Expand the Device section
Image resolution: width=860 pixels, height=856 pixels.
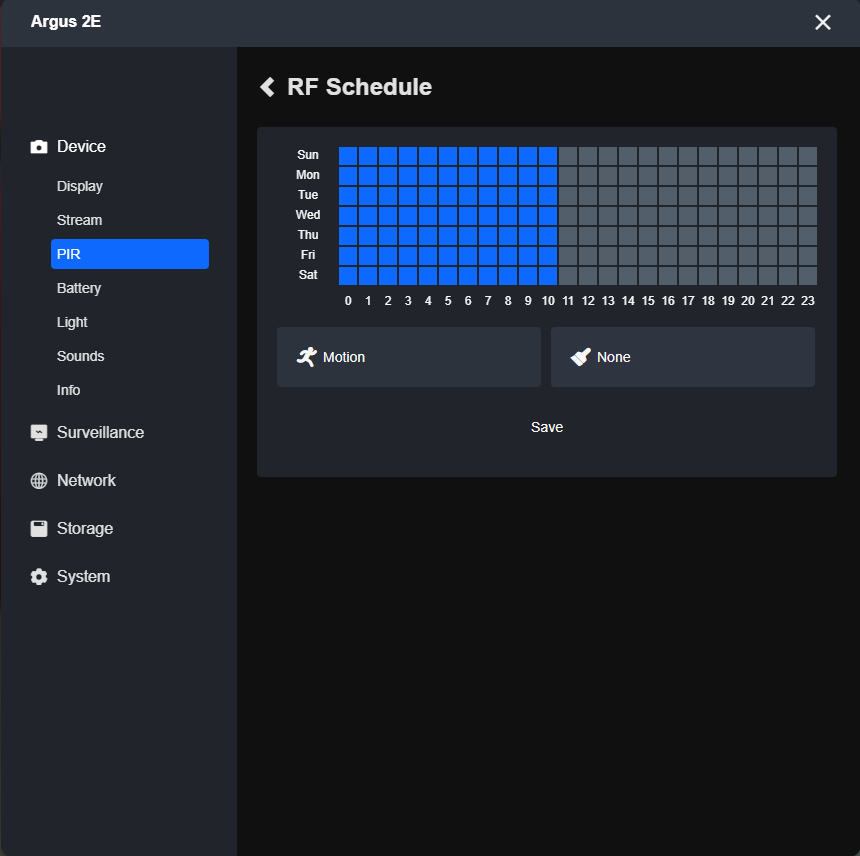point(81,146)
